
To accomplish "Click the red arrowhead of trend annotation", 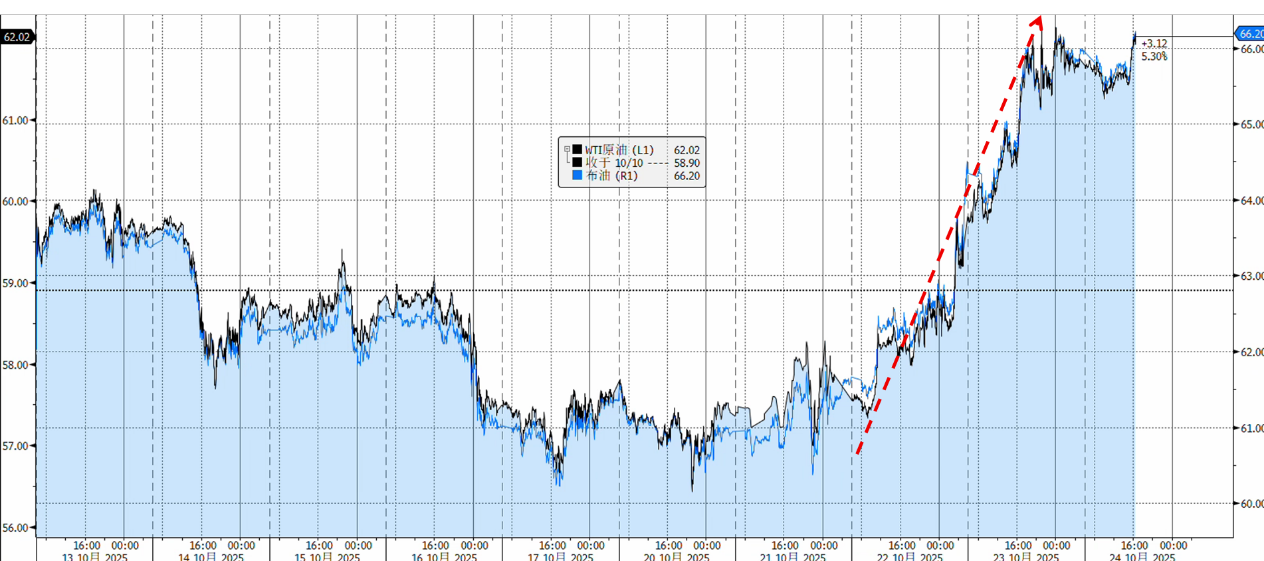I will click(1038, 20).
